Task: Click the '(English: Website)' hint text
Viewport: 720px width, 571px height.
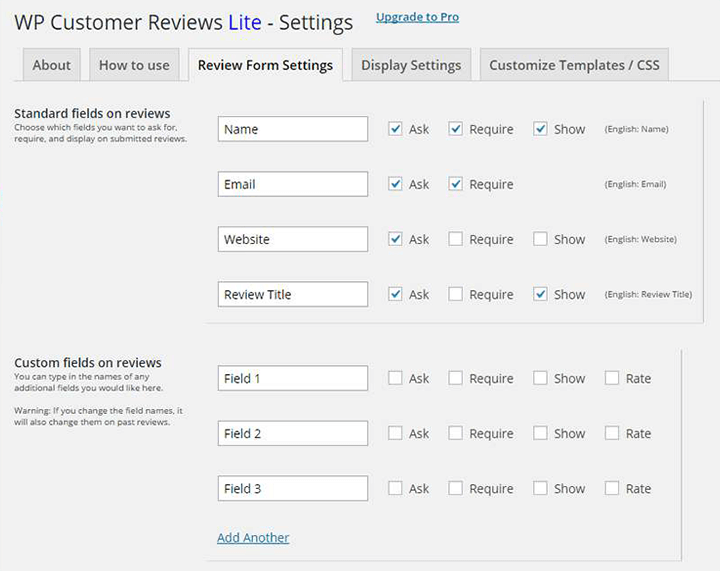Action: coord(641,239)
